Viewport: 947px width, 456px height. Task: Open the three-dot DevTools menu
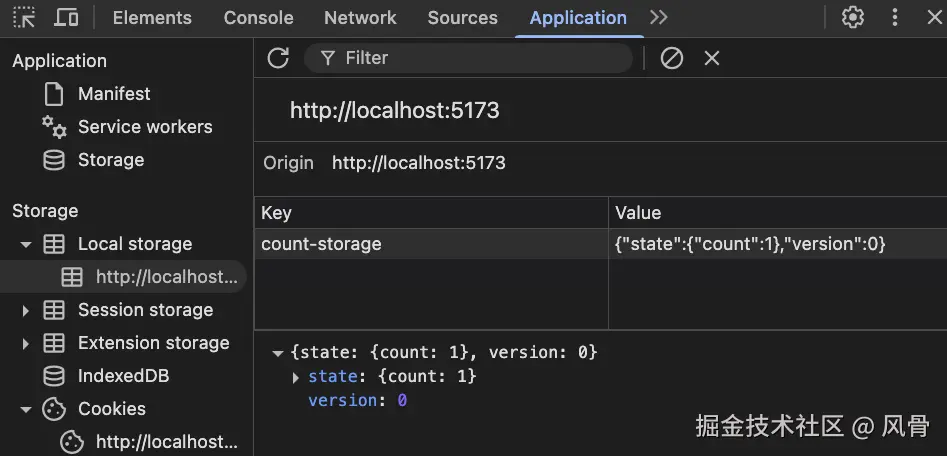point(895,17)
